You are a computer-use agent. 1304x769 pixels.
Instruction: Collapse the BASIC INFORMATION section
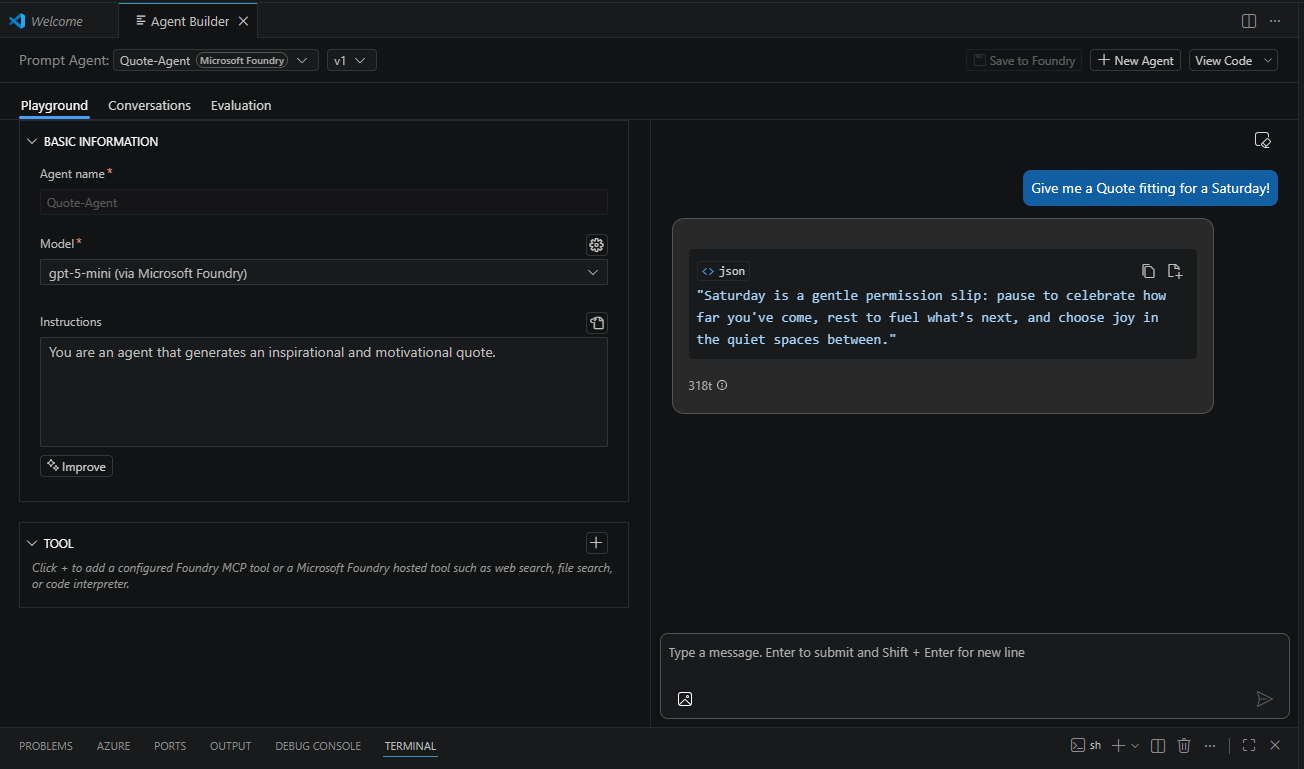pos(32,142)
